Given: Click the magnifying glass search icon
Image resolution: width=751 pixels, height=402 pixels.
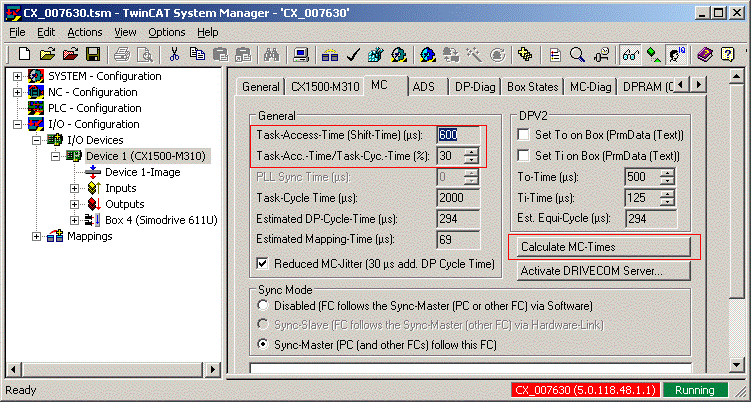Looking at the screenshot, I should pyautogui.click(x=578, y=54).
